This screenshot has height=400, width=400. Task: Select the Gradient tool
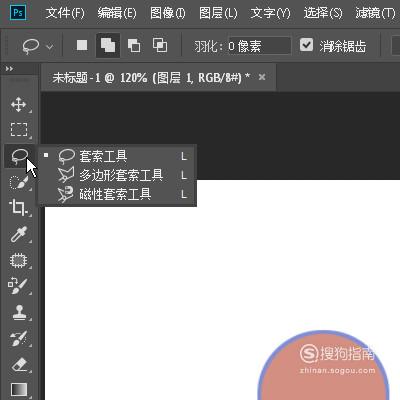(x=19, y=389)
